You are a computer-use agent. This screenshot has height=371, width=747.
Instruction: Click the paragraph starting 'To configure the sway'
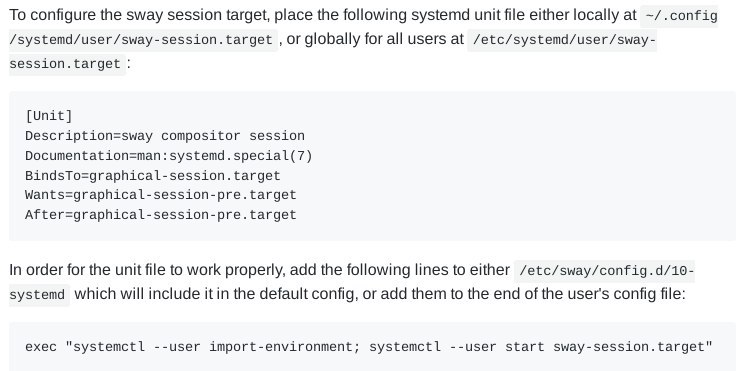[x=363, y=39]
